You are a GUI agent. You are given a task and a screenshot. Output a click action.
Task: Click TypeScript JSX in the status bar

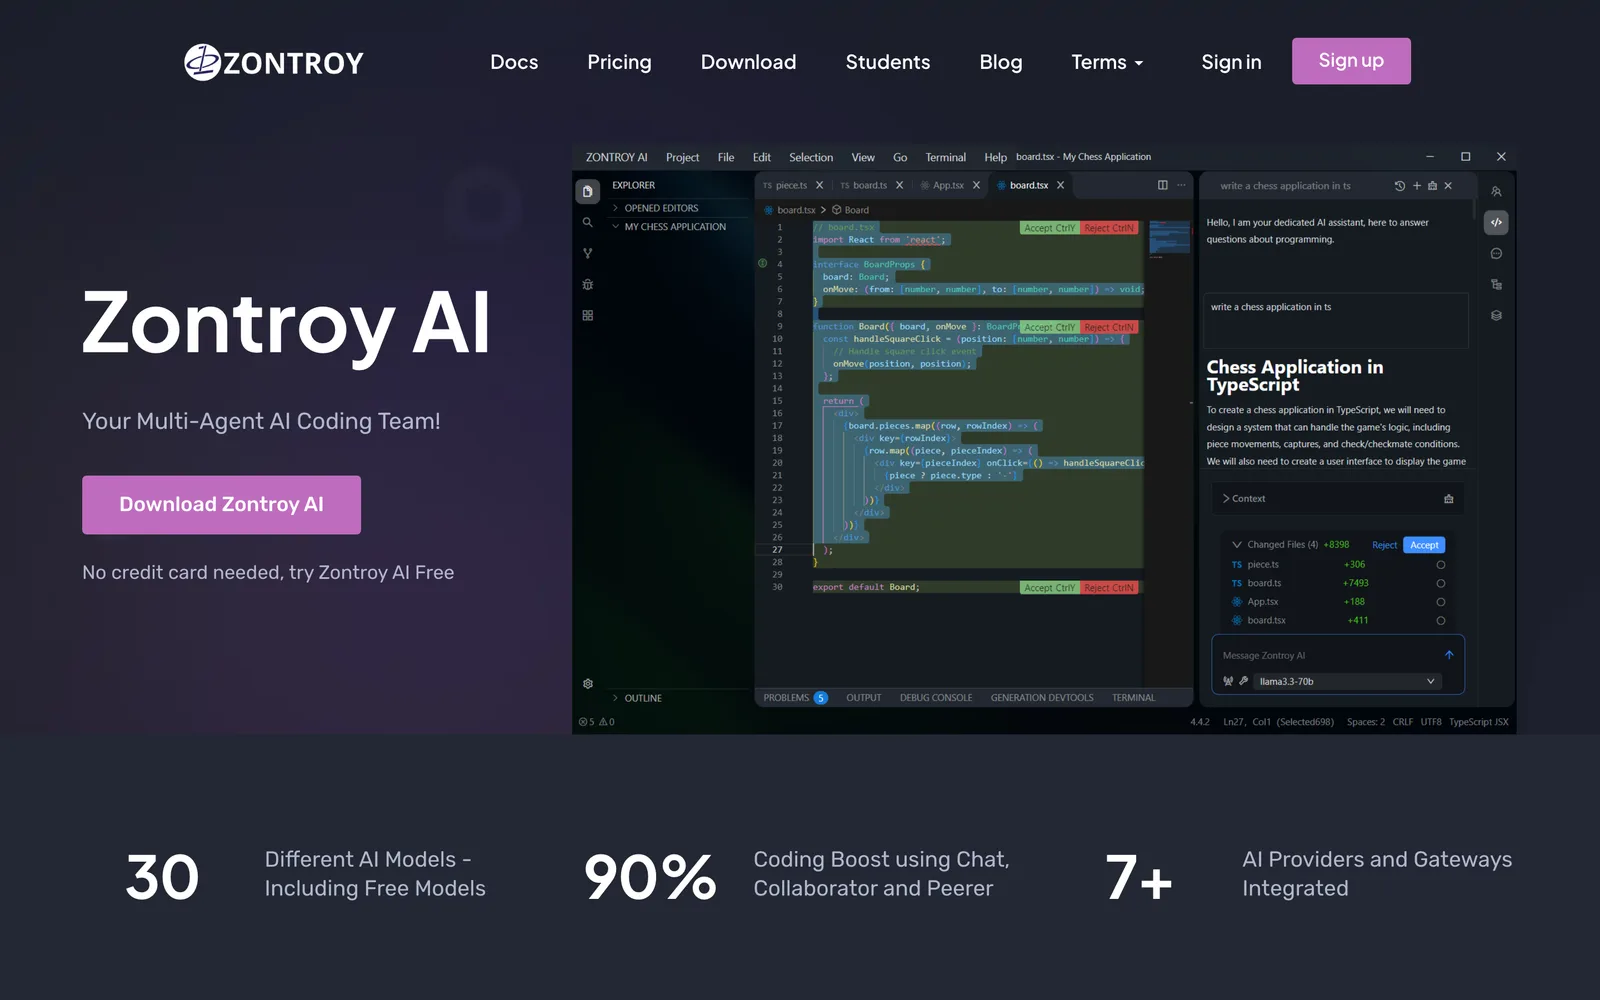(x=1479, y=722)
